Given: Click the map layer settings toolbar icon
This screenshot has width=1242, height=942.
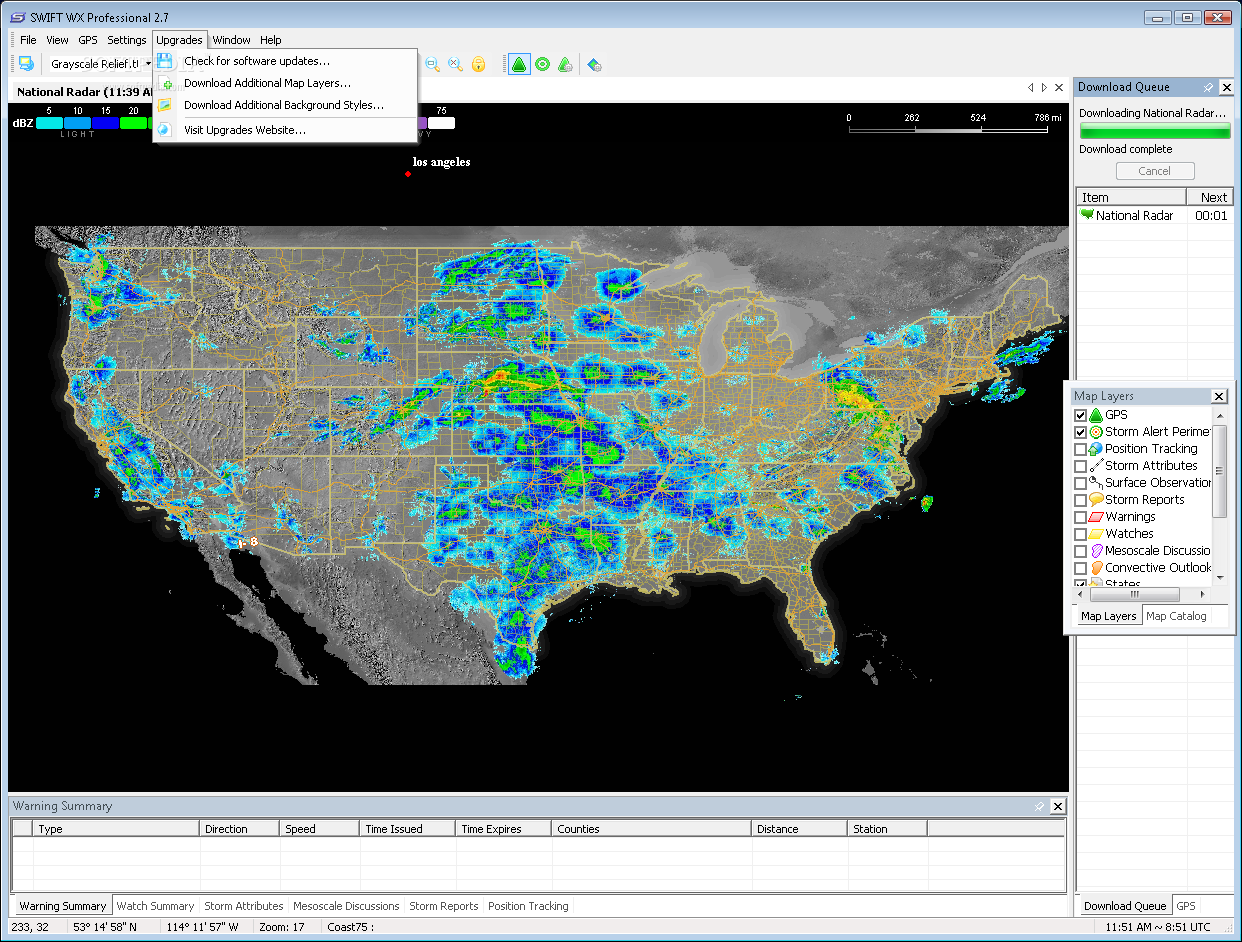Looking at the screenshot, I should tap(594, 64).
